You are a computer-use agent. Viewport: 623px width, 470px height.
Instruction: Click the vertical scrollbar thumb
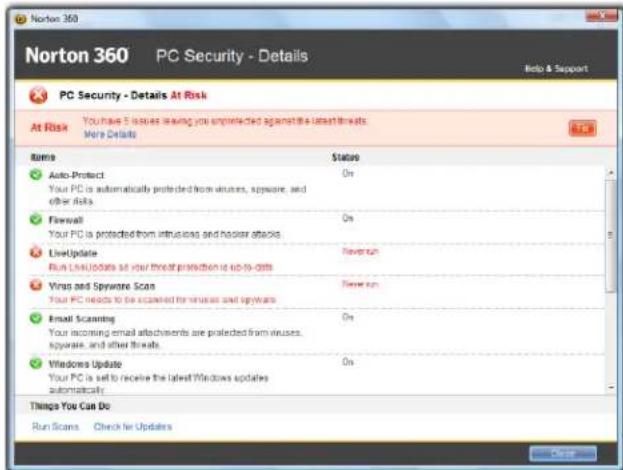coord(611,236)
